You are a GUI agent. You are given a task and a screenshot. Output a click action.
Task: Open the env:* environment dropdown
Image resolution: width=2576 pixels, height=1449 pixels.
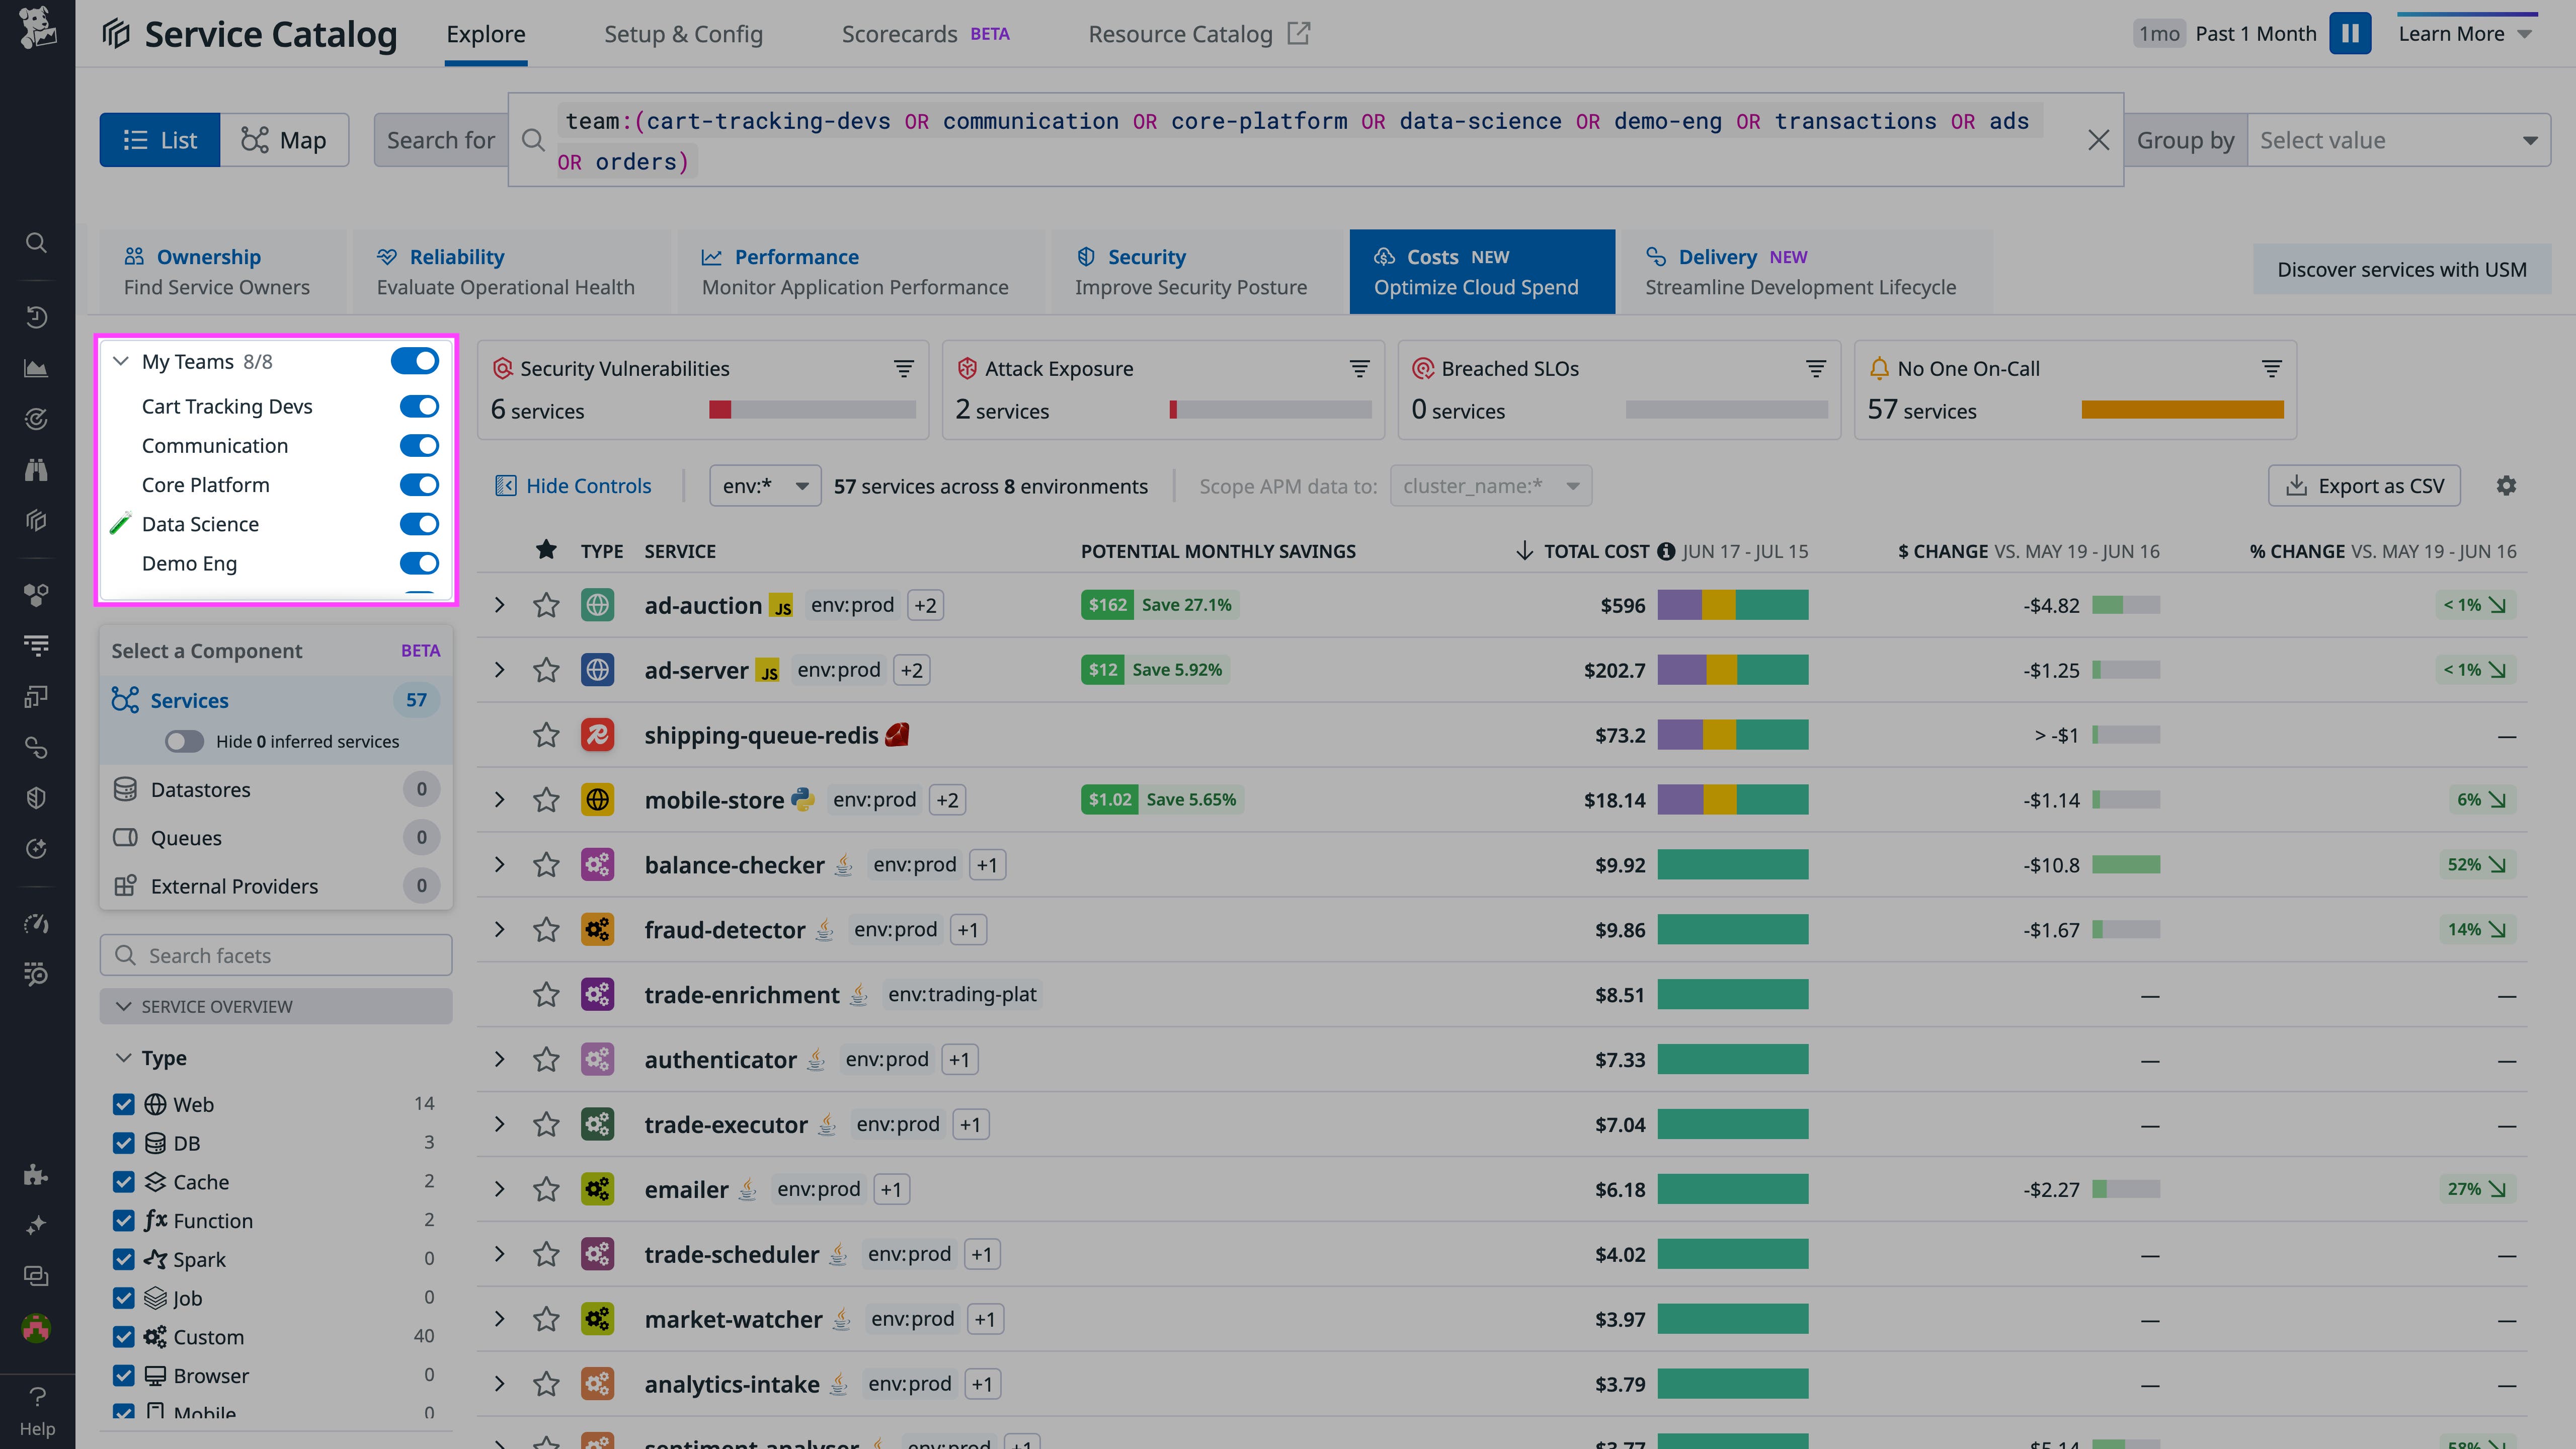[765, 485]
